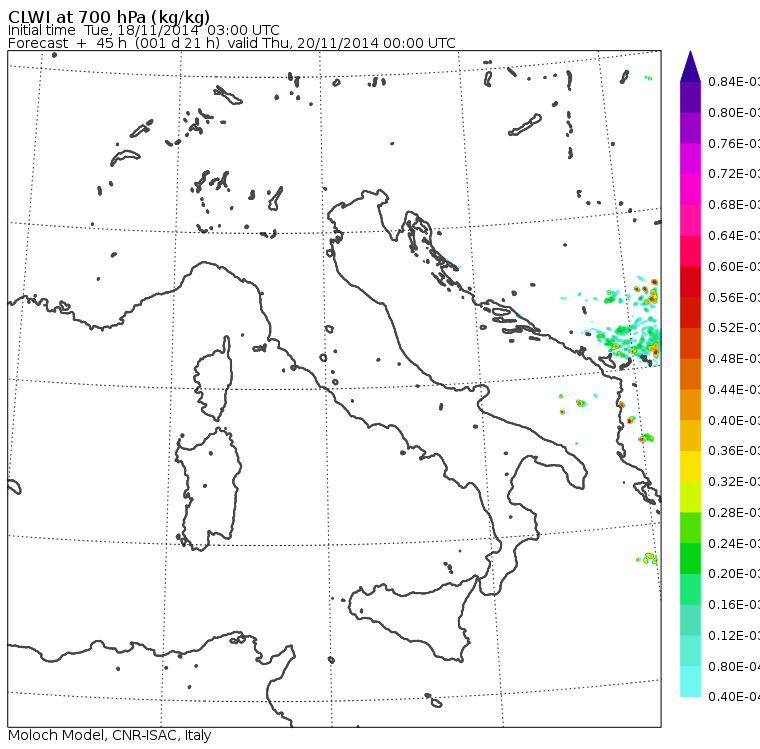This screenshot has width=760, height=749.
Task: Click the 0.28E-03 legend label
Action: click(x=734, y=512)
